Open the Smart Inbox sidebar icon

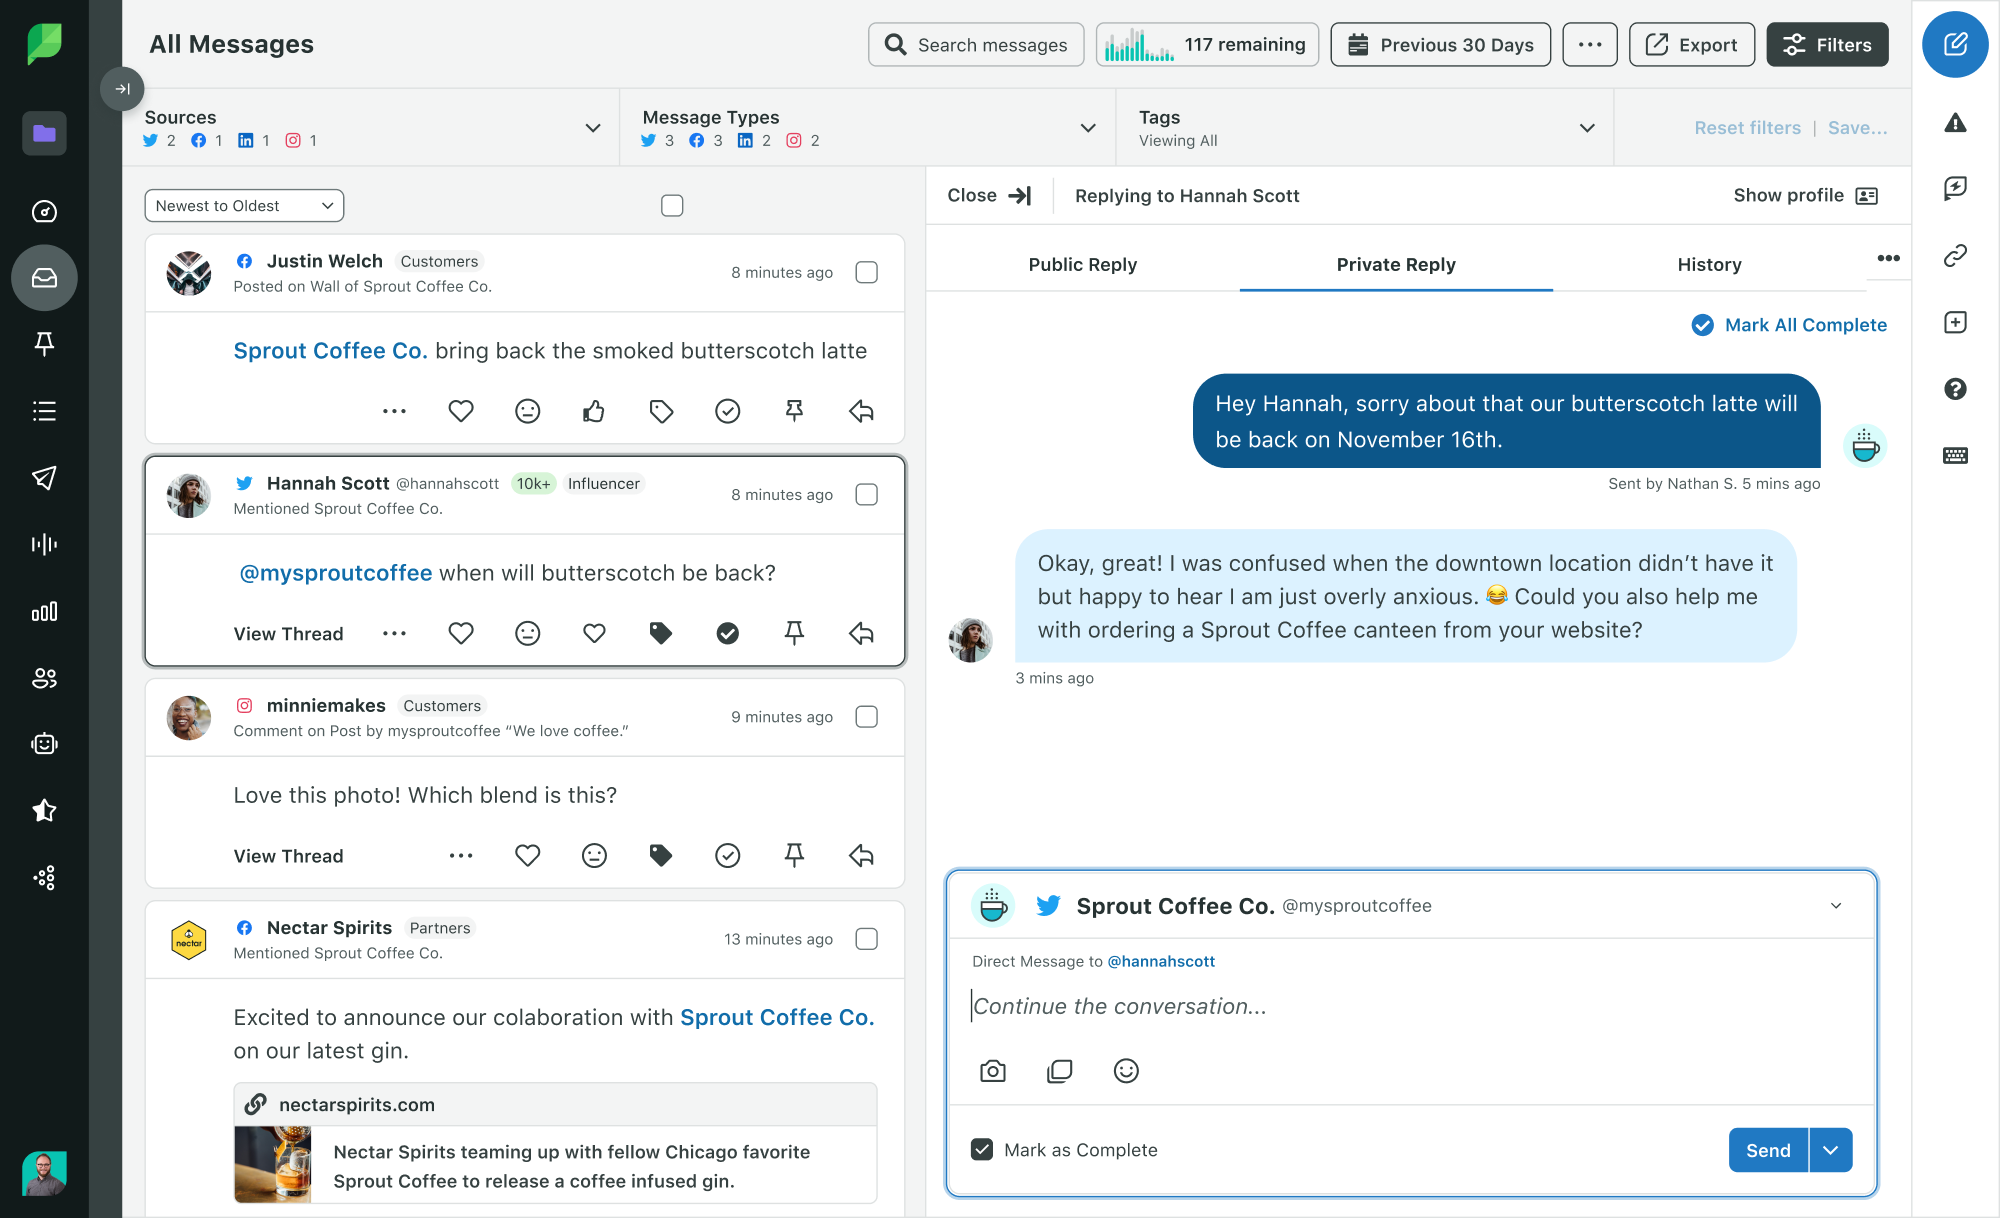pos(44,278)
